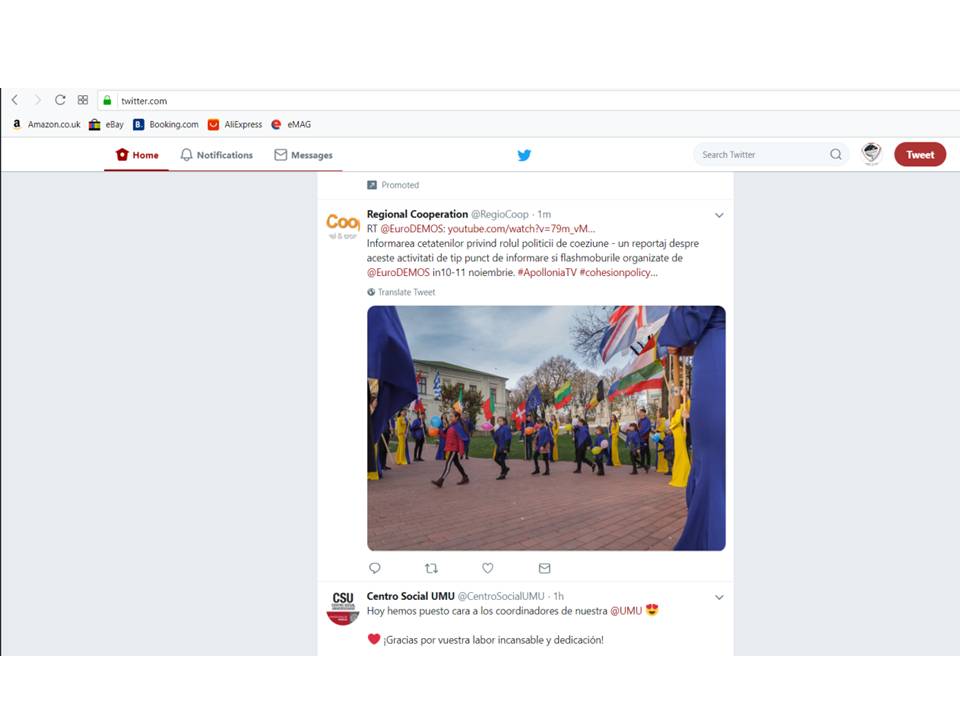Open the eBay bookmark
960x720 pixels.
107,124
